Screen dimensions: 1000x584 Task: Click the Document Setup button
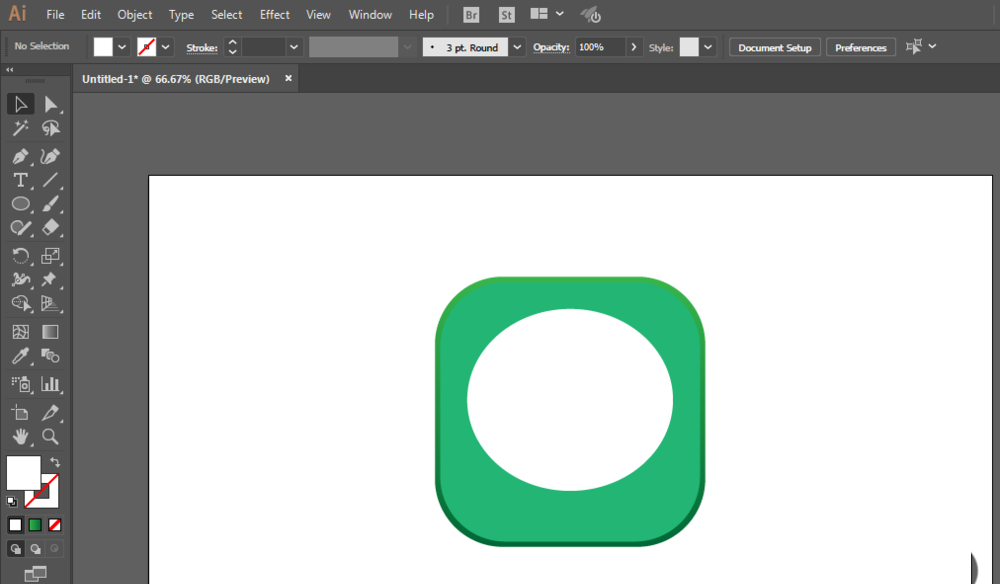coord(775,48)
